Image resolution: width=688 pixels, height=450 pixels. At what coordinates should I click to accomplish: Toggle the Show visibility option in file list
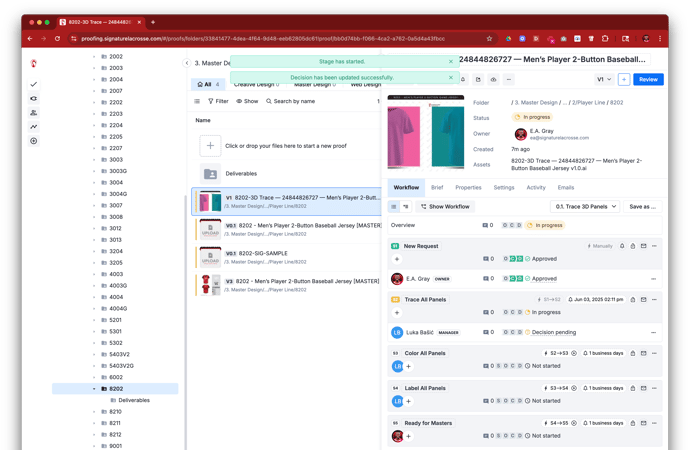click(x=246, y=101)
